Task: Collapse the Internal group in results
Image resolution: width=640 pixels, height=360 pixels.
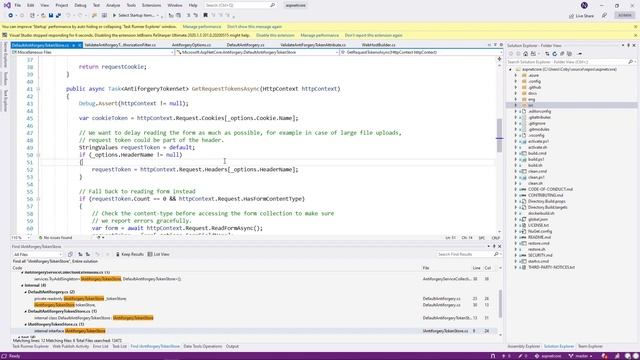Action: [x=22, y=285]
